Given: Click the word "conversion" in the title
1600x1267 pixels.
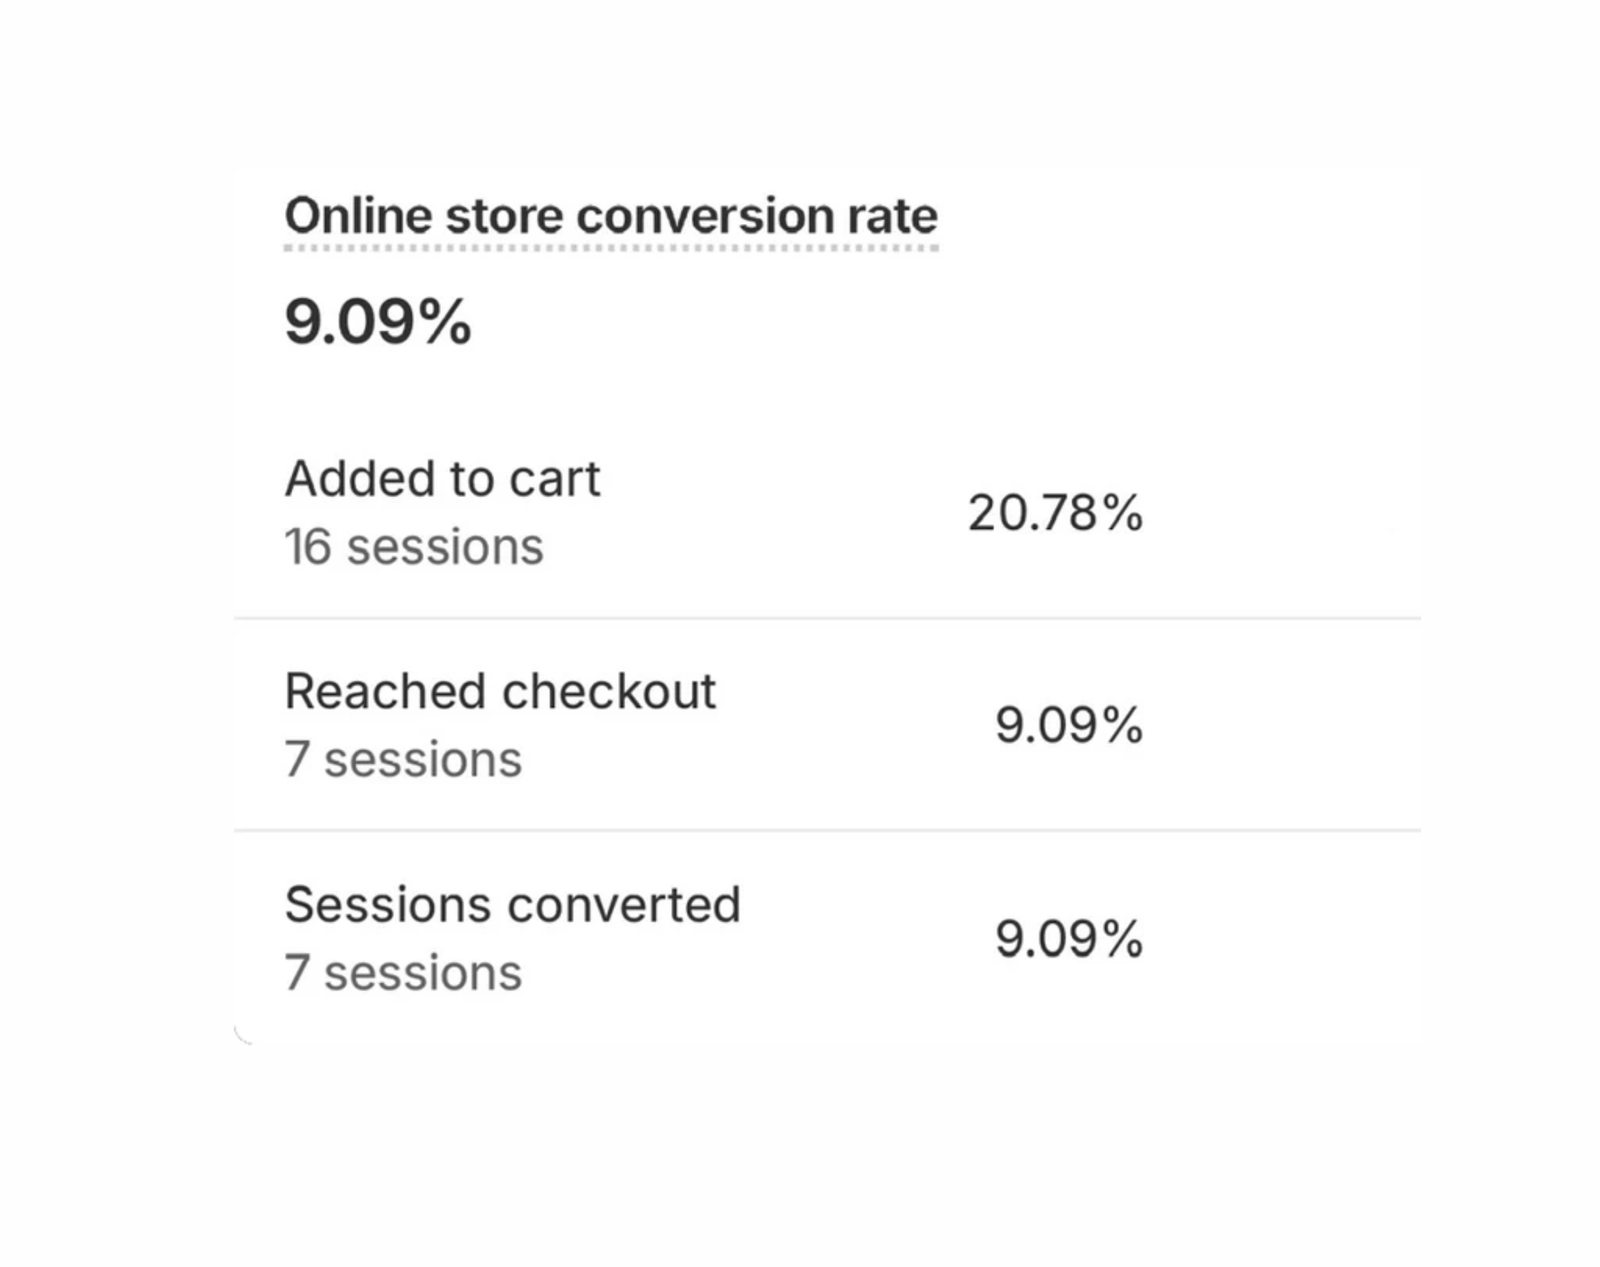Looking at the screenshot, I should pyautogui.click(x=705, y=216).
